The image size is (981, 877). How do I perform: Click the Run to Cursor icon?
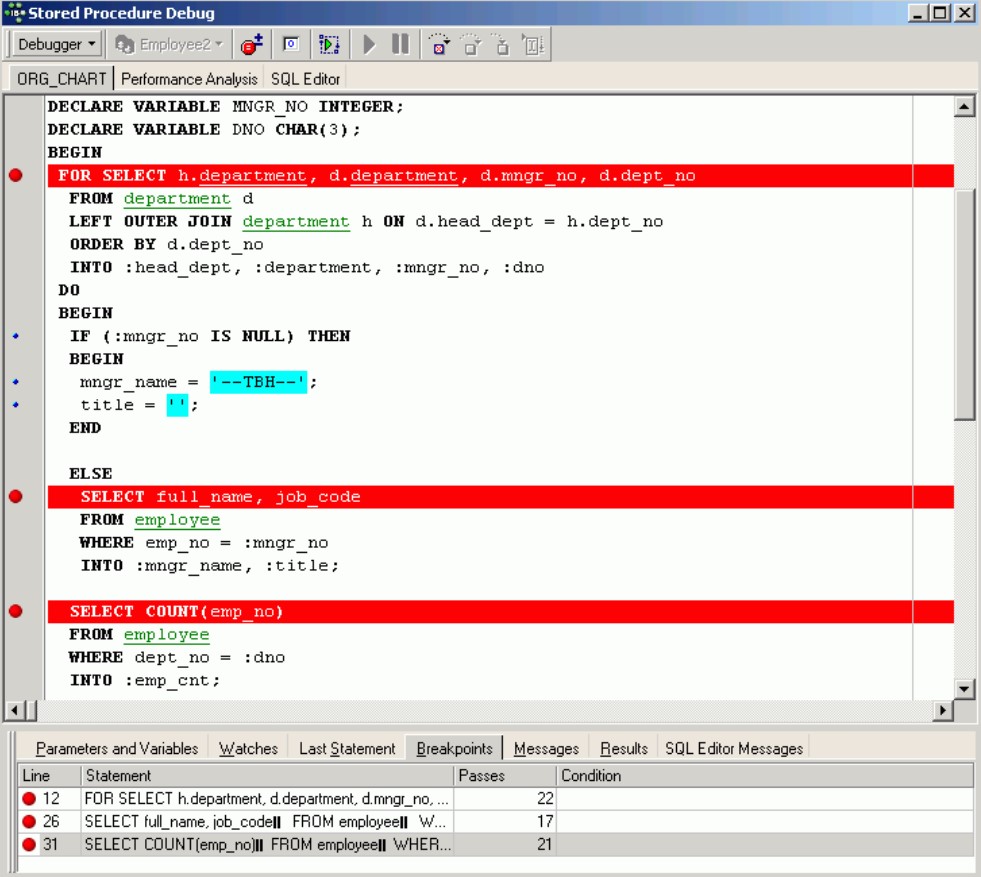pos(533,45)
